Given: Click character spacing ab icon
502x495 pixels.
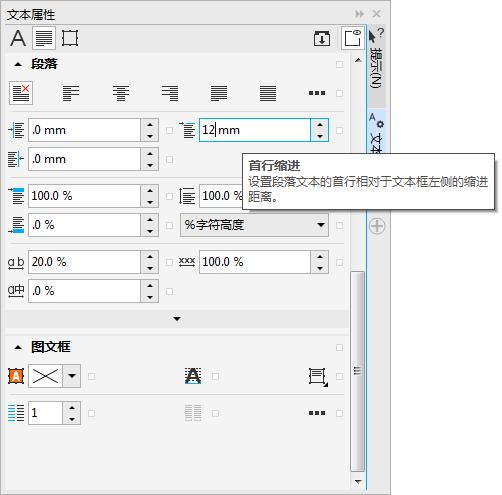Looking at the screenshot, I should pos(16,263).
